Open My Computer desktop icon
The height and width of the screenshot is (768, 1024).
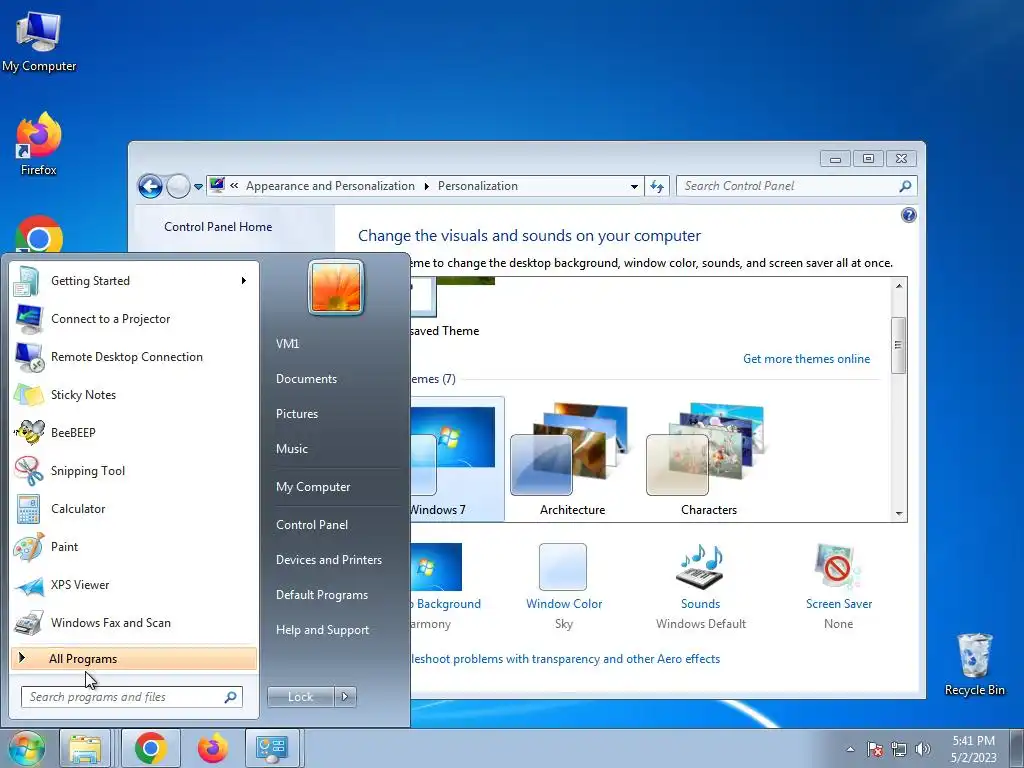(x=39, y=42)
